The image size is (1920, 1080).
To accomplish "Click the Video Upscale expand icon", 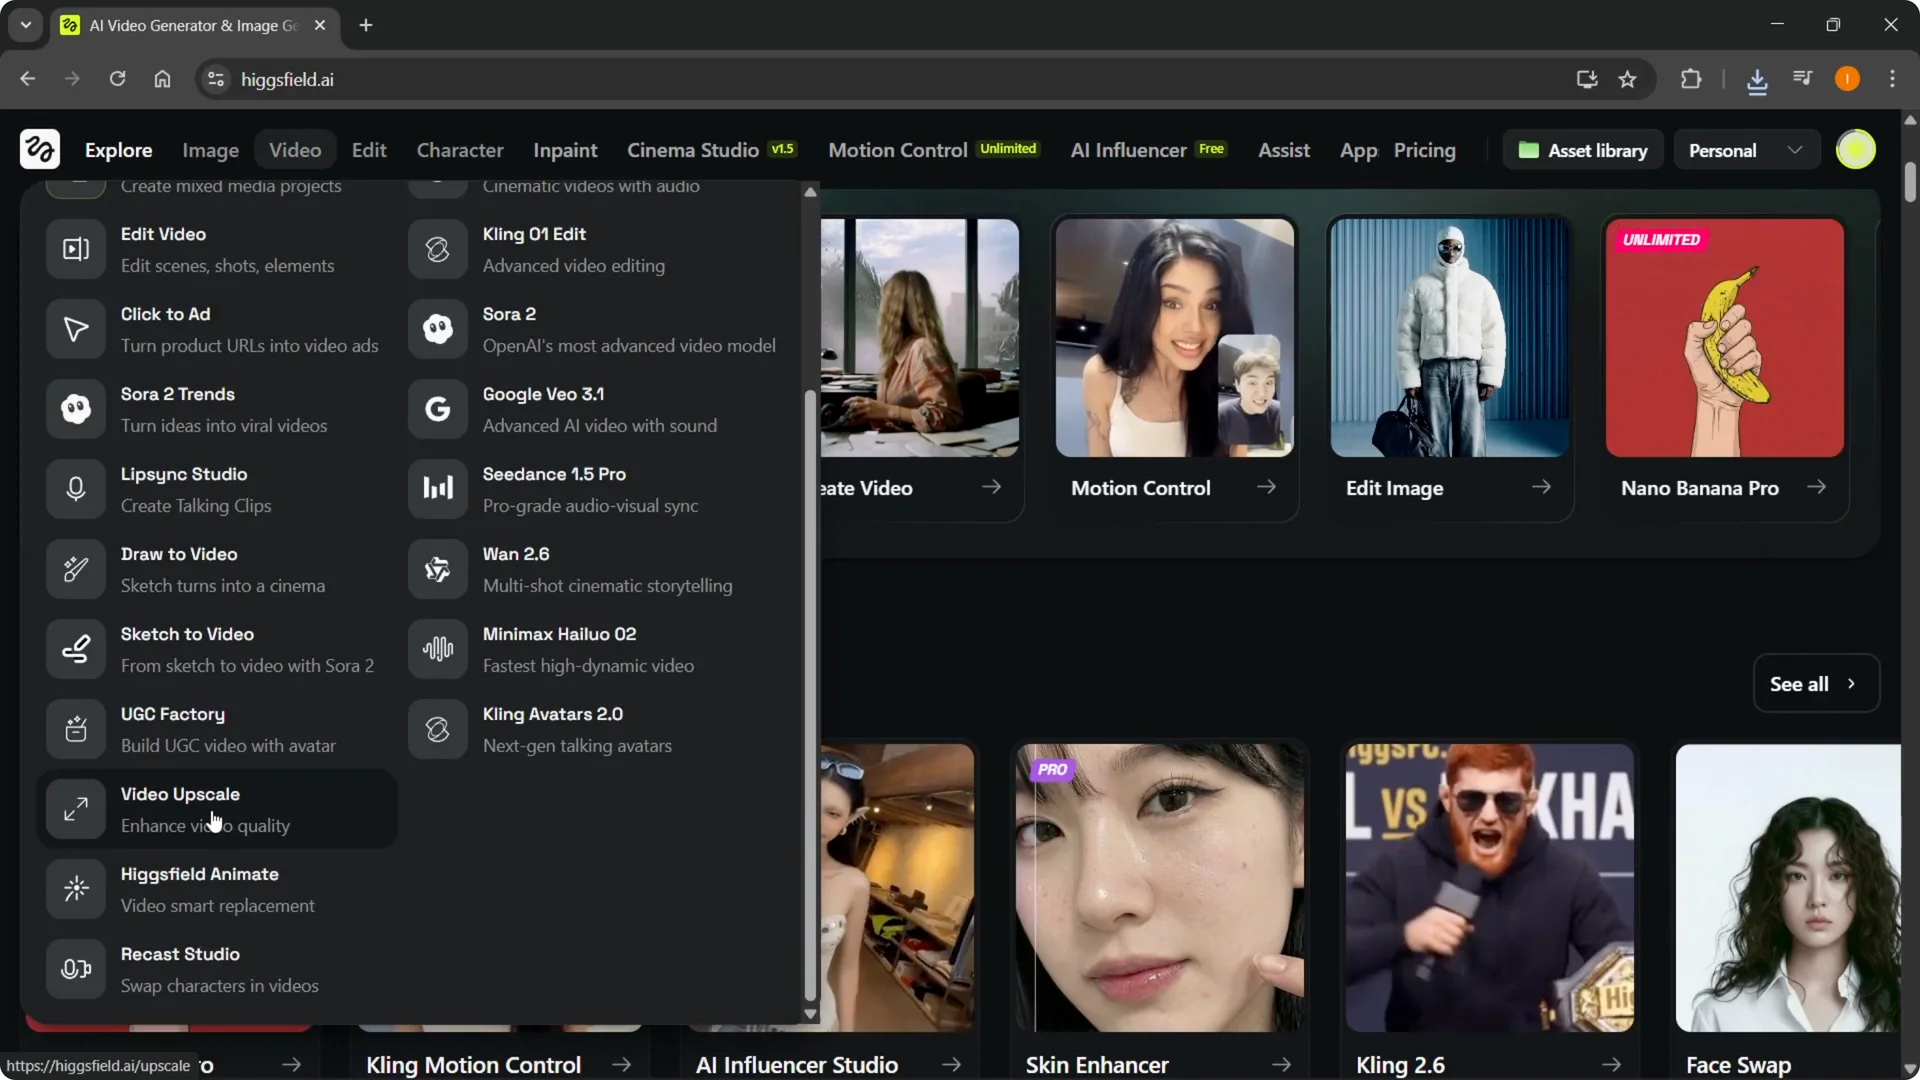I will pyautogui.click(x=75, y=809).
